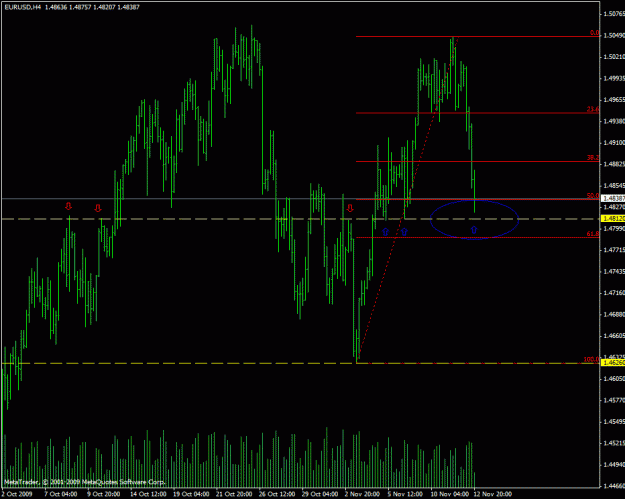
Task: Select the 61.8 Fibonacci level label
Action: coord(593,234)
